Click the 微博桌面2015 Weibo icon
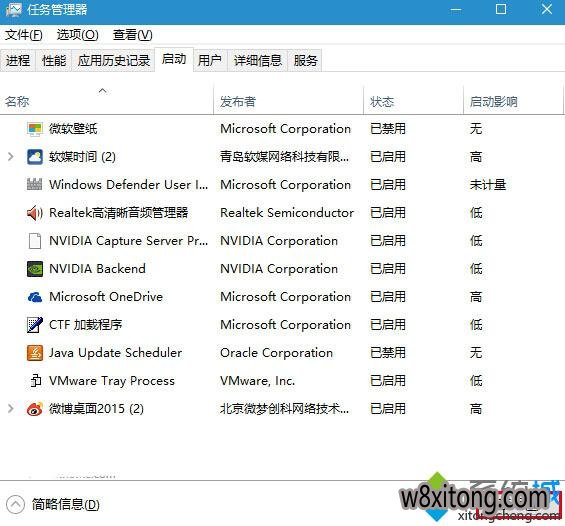Viewport: 565px width, 526px height. 35,409
